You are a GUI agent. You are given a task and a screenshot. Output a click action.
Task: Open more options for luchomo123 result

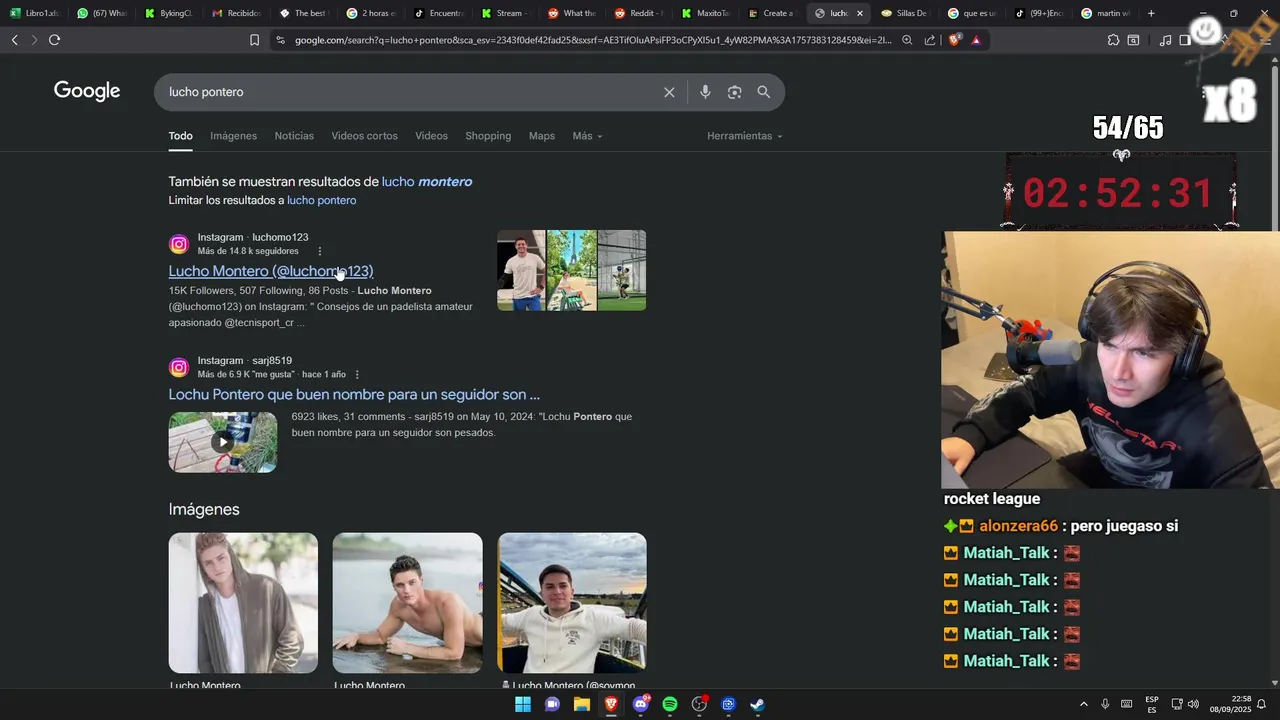(x=320, y=251)
